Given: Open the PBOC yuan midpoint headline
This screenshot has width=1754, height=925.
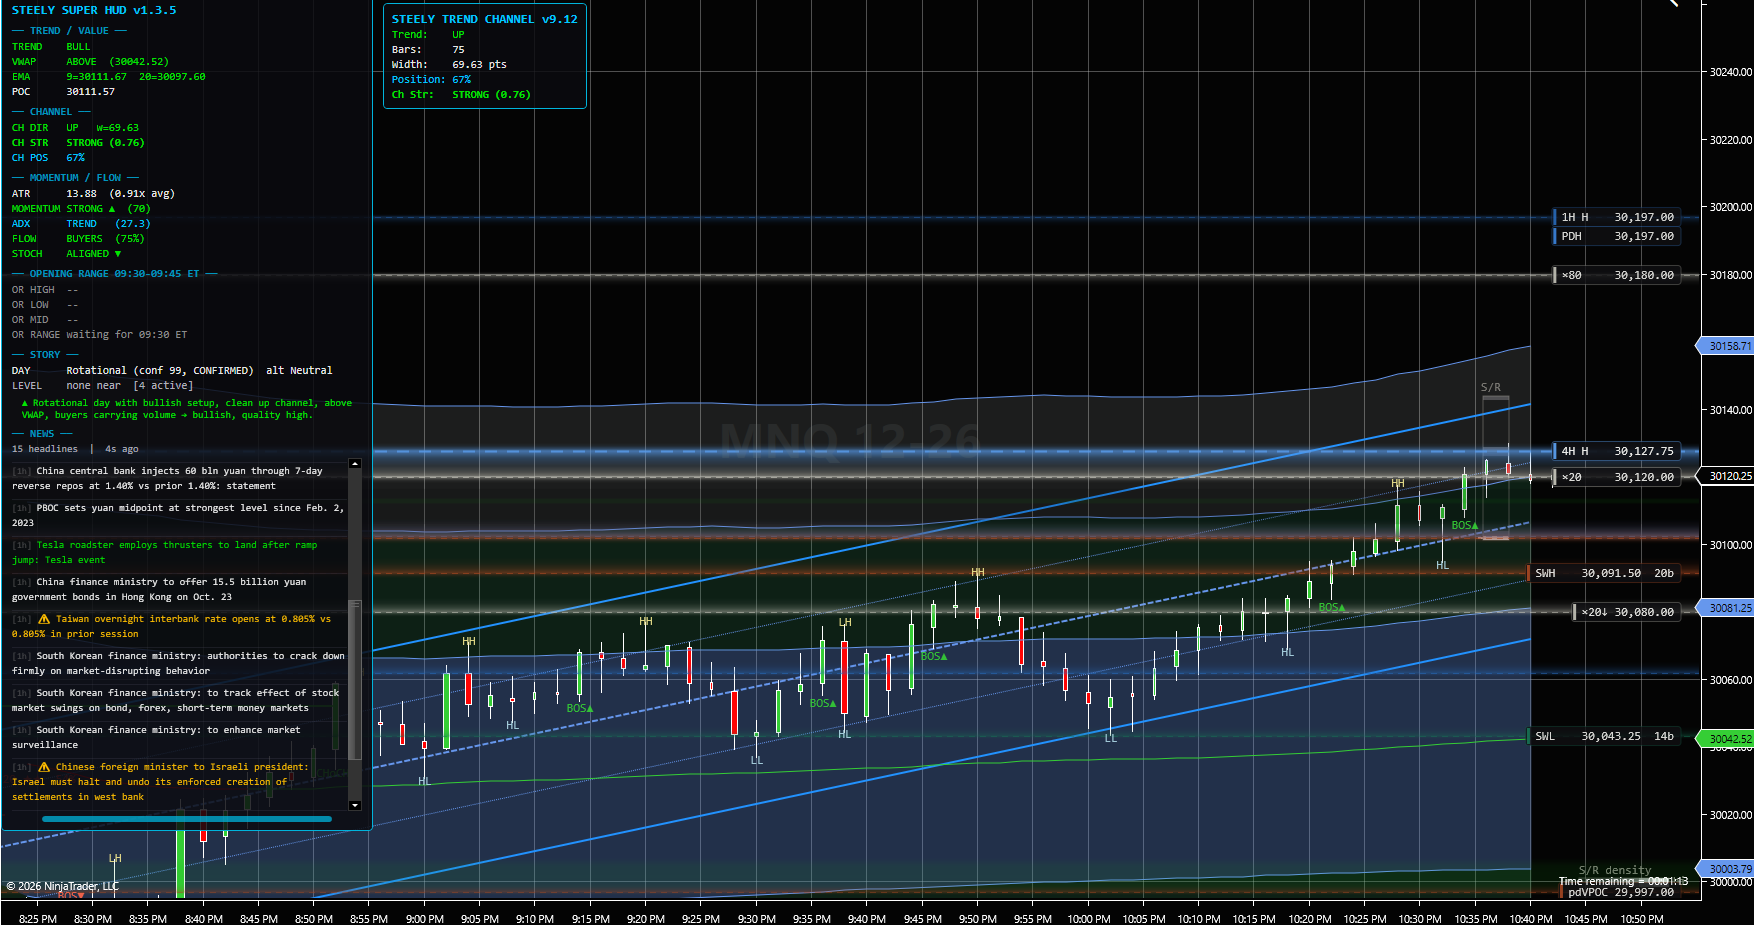Looking at the screenshot, I should click(178, 515).
